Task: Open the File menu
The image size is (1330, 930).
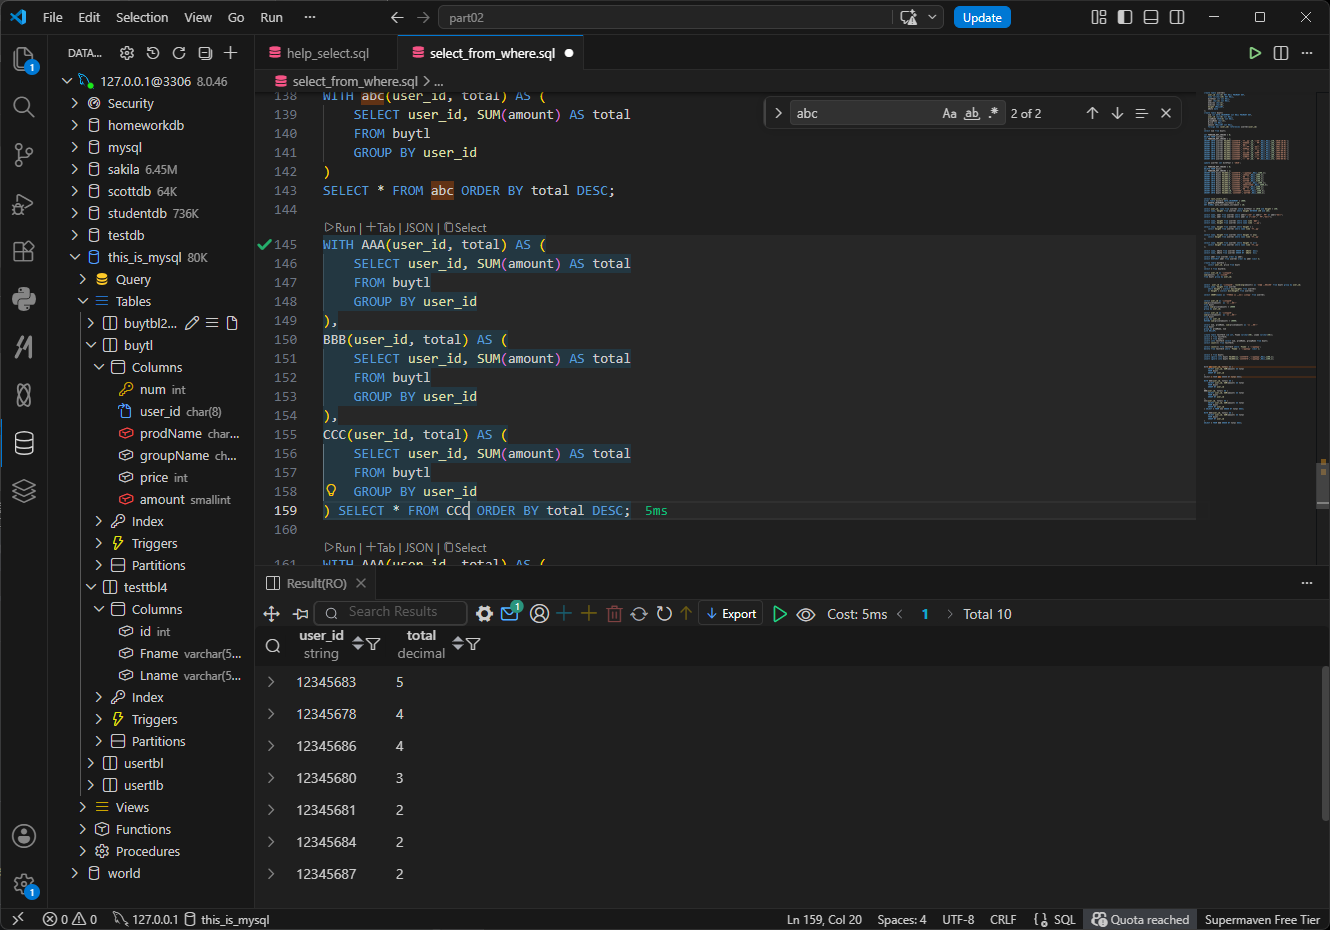Action: click(53, 17)
